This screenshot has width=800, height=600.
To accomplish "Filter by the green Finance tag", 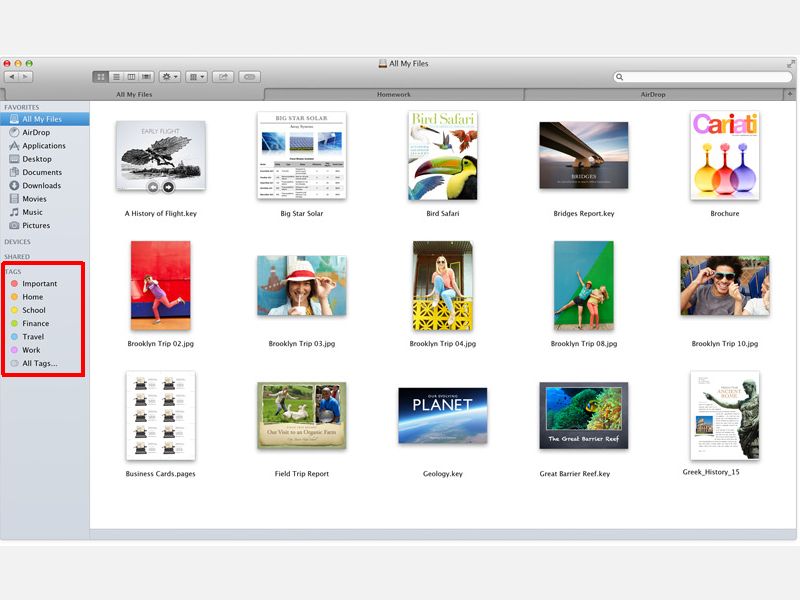I will point(36,323).
